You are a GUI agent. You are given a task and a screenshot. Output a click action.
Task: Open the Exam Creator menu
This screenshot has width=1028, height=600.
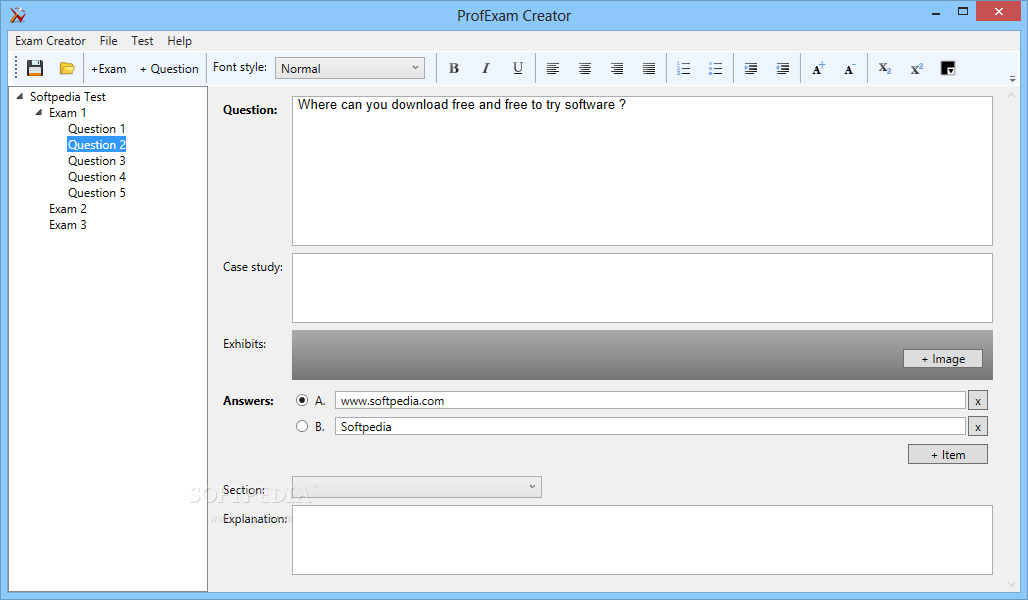pyautogui.click(x=50, y=41)
